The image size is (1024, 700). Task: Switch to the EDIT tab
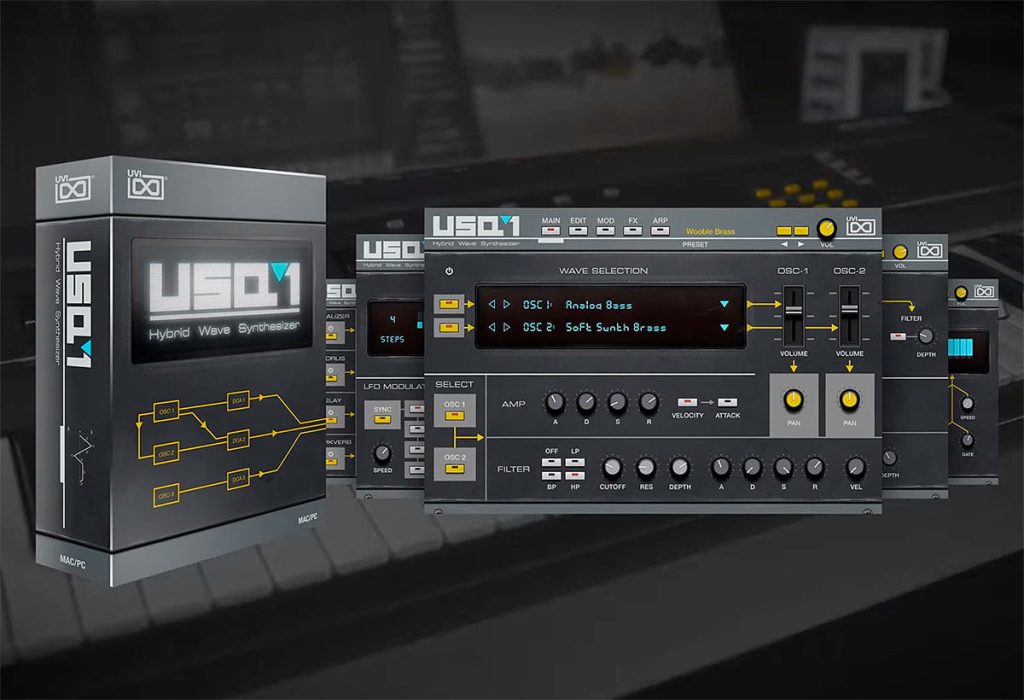click(x=578, y=226)
